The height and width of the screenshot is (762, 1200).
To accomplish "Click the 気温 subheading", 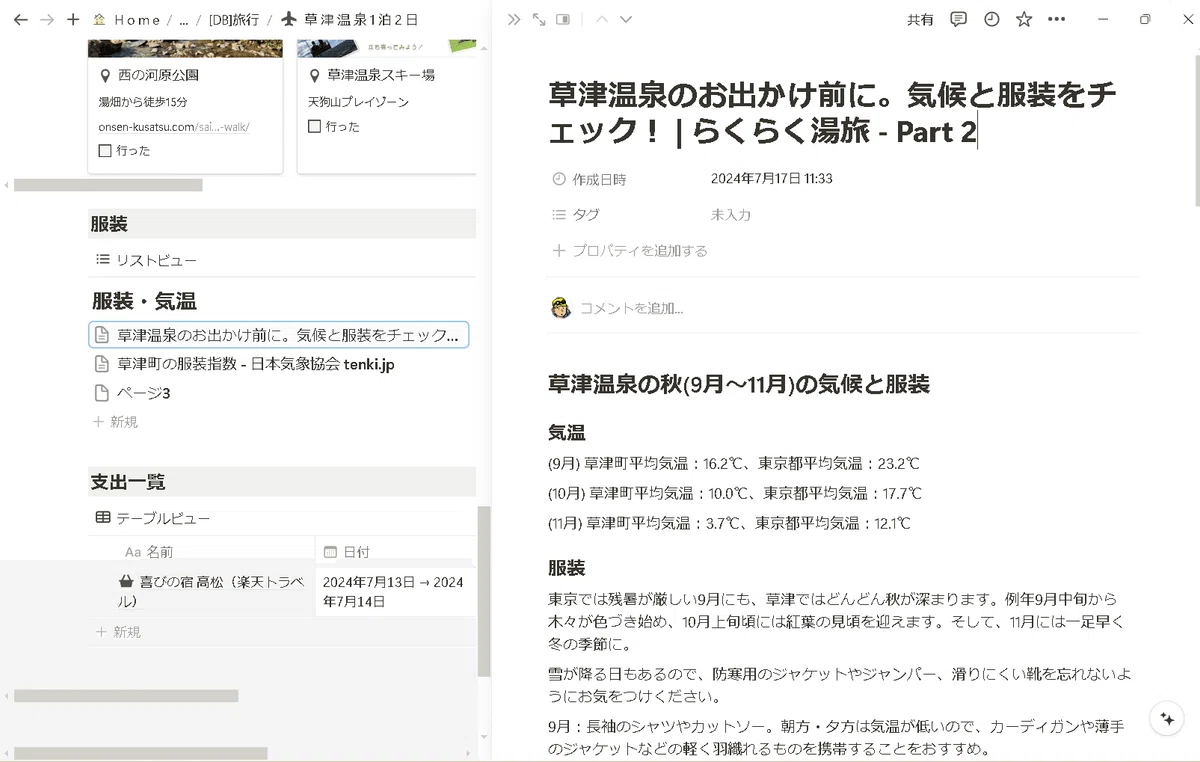I will coord(566,433).
